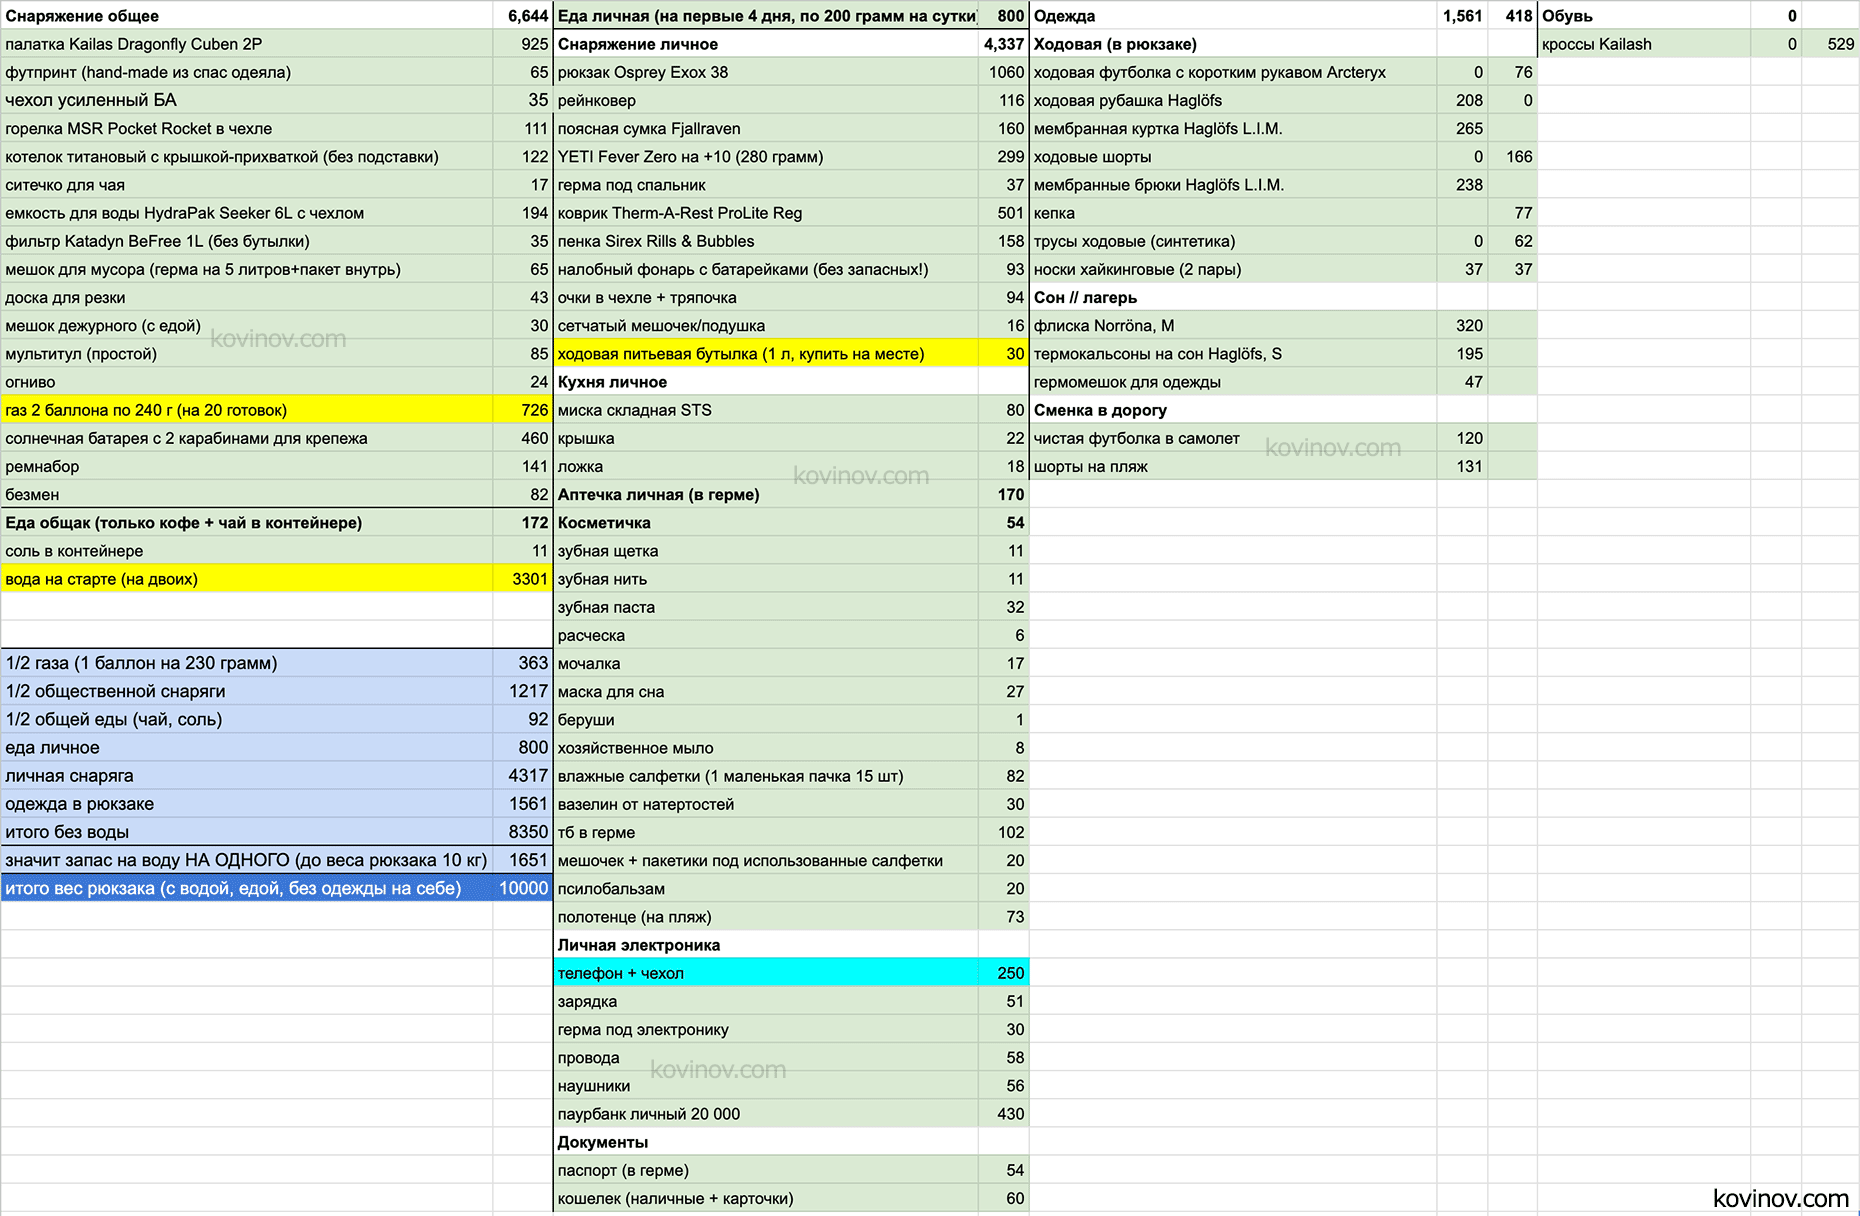
Task: Click 'пенка Sirex Rills & Bubbles' cell
Action: tap(766, 241)
